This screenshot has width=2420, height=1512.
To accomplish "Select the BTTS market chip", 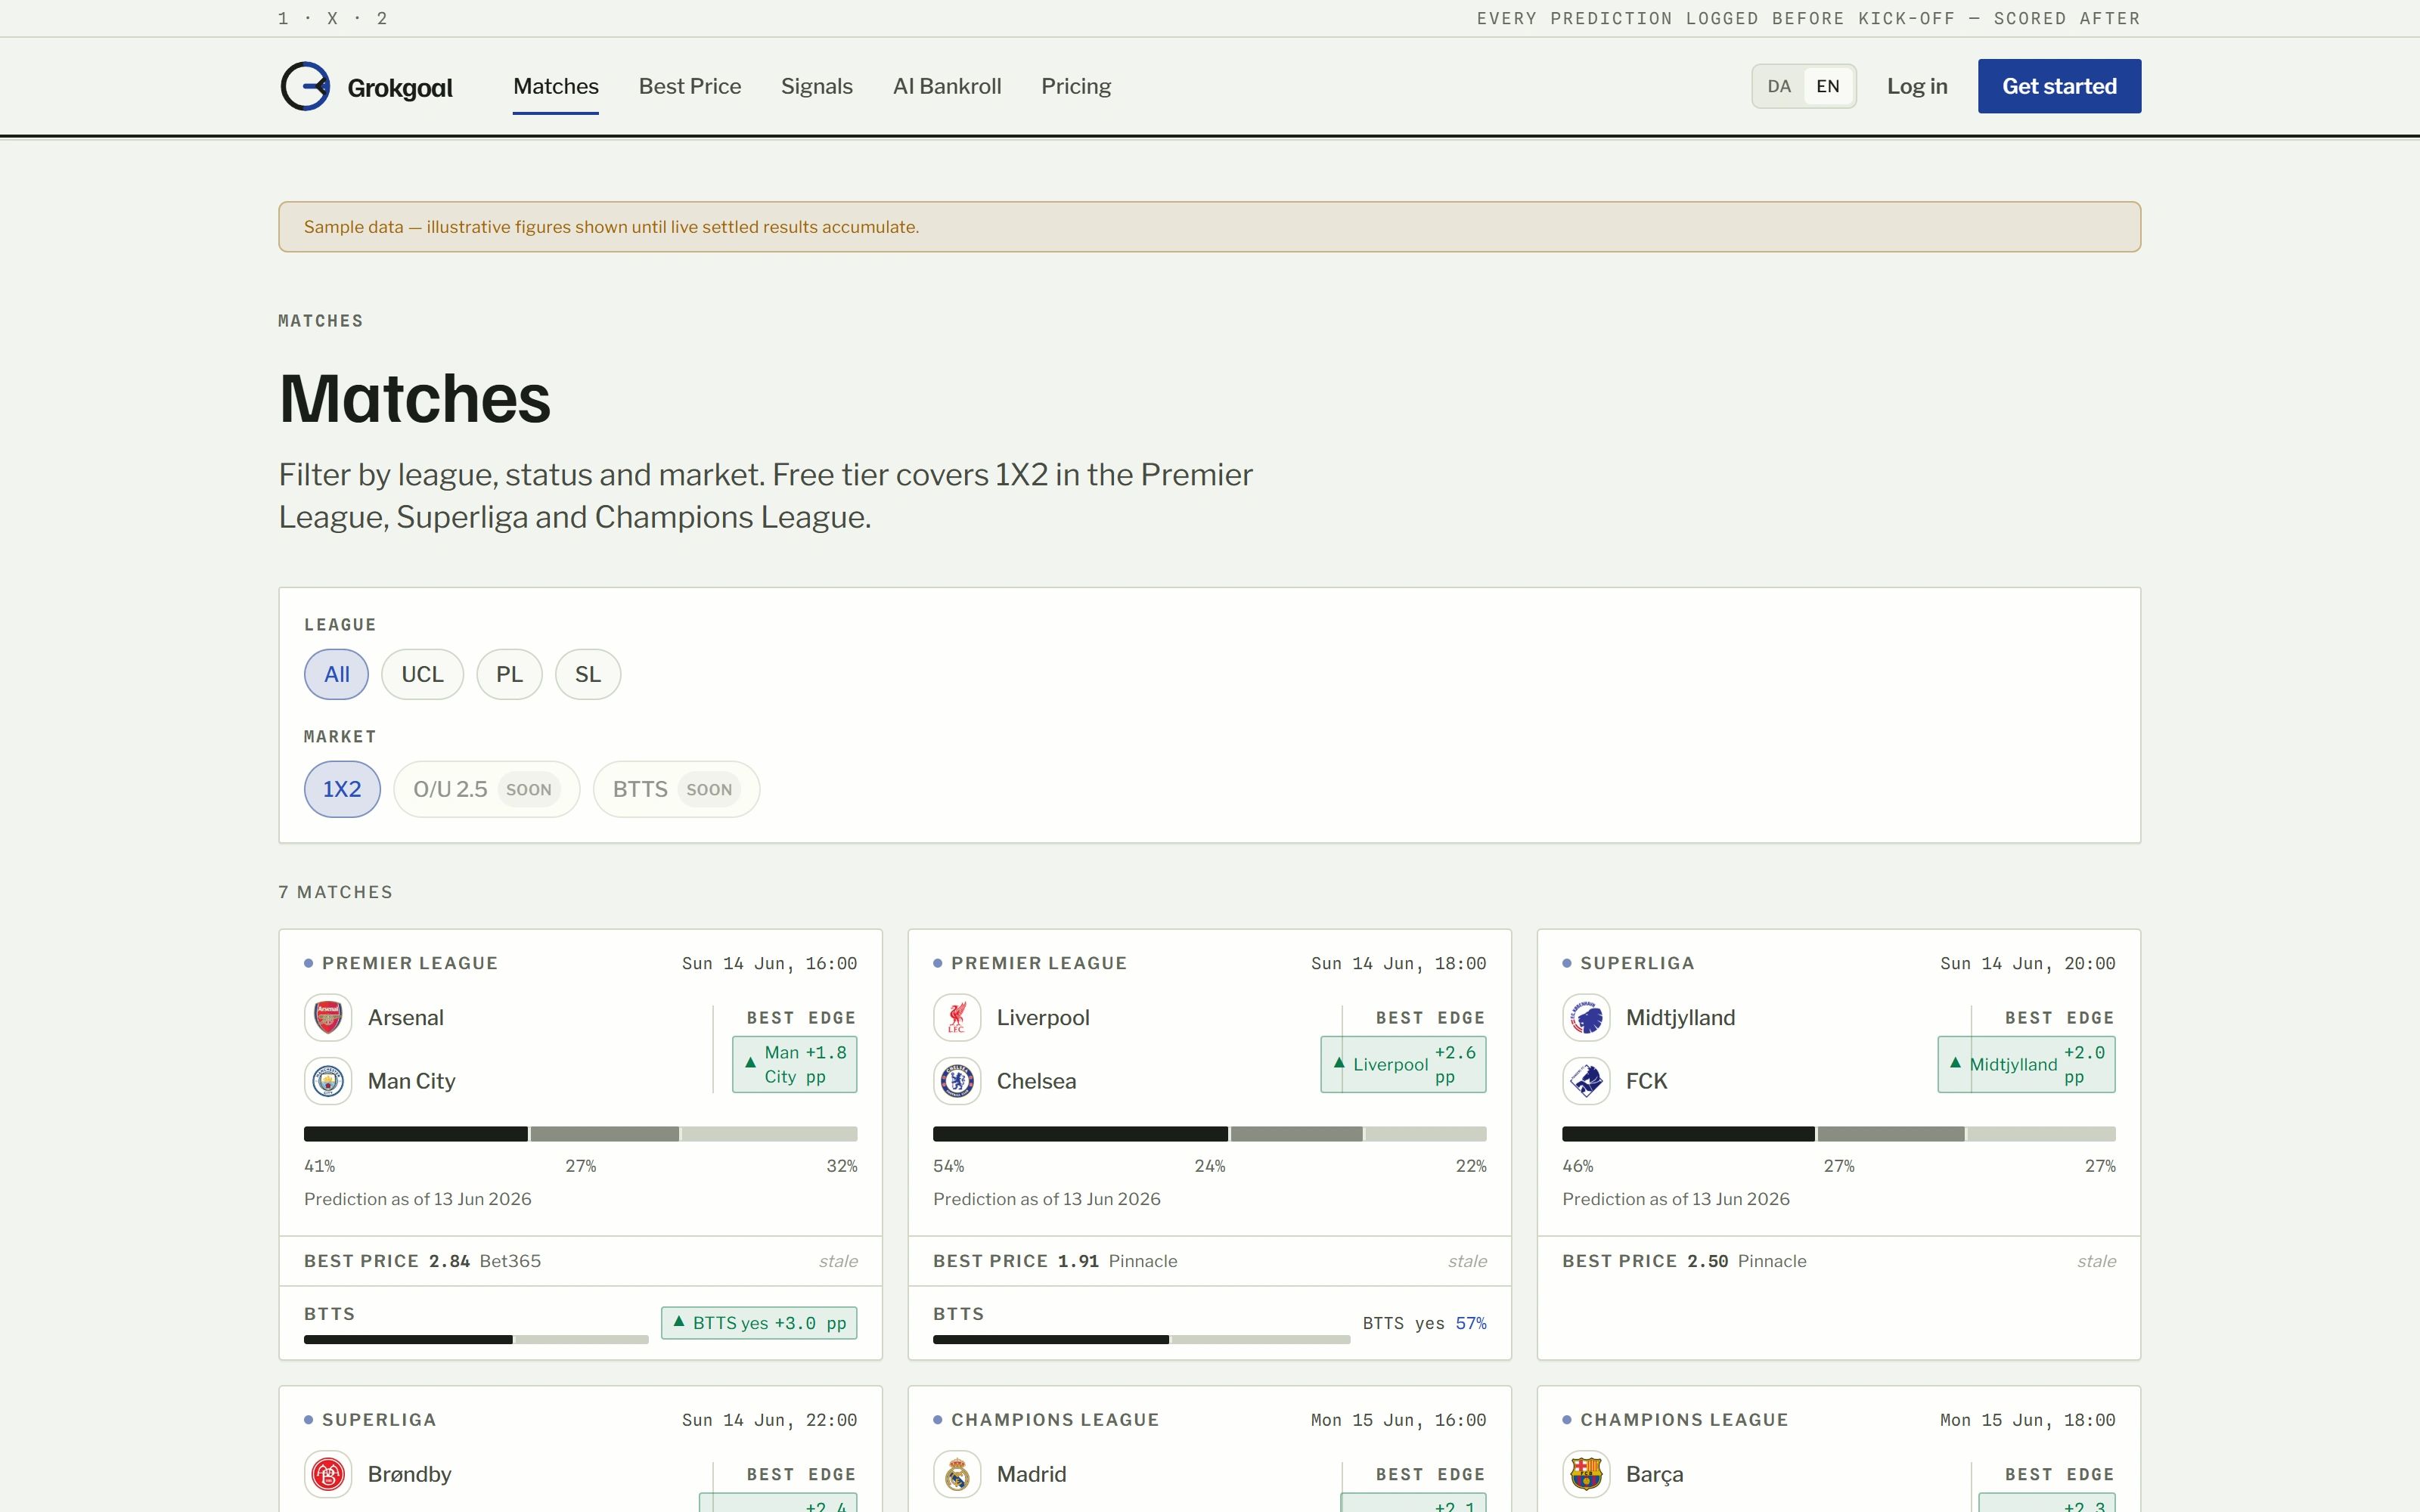I will pos(676,789).
